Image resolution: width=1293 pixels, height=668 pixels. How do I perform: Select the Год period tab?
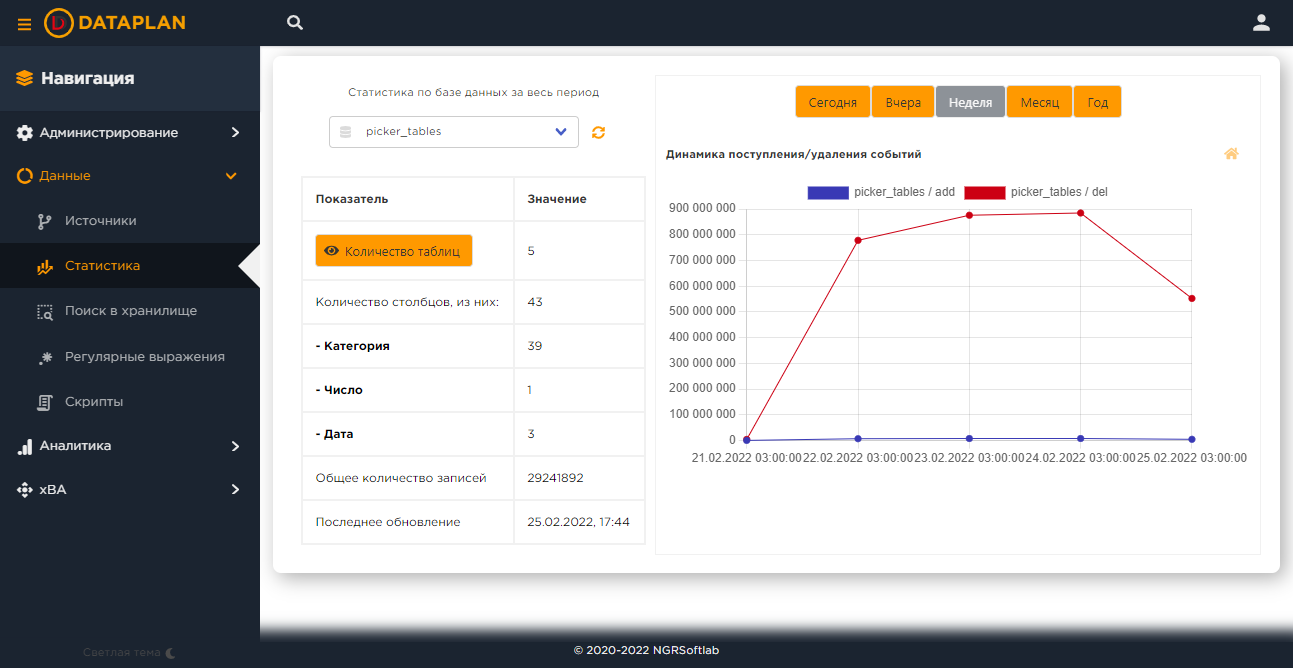point(1098,102)
